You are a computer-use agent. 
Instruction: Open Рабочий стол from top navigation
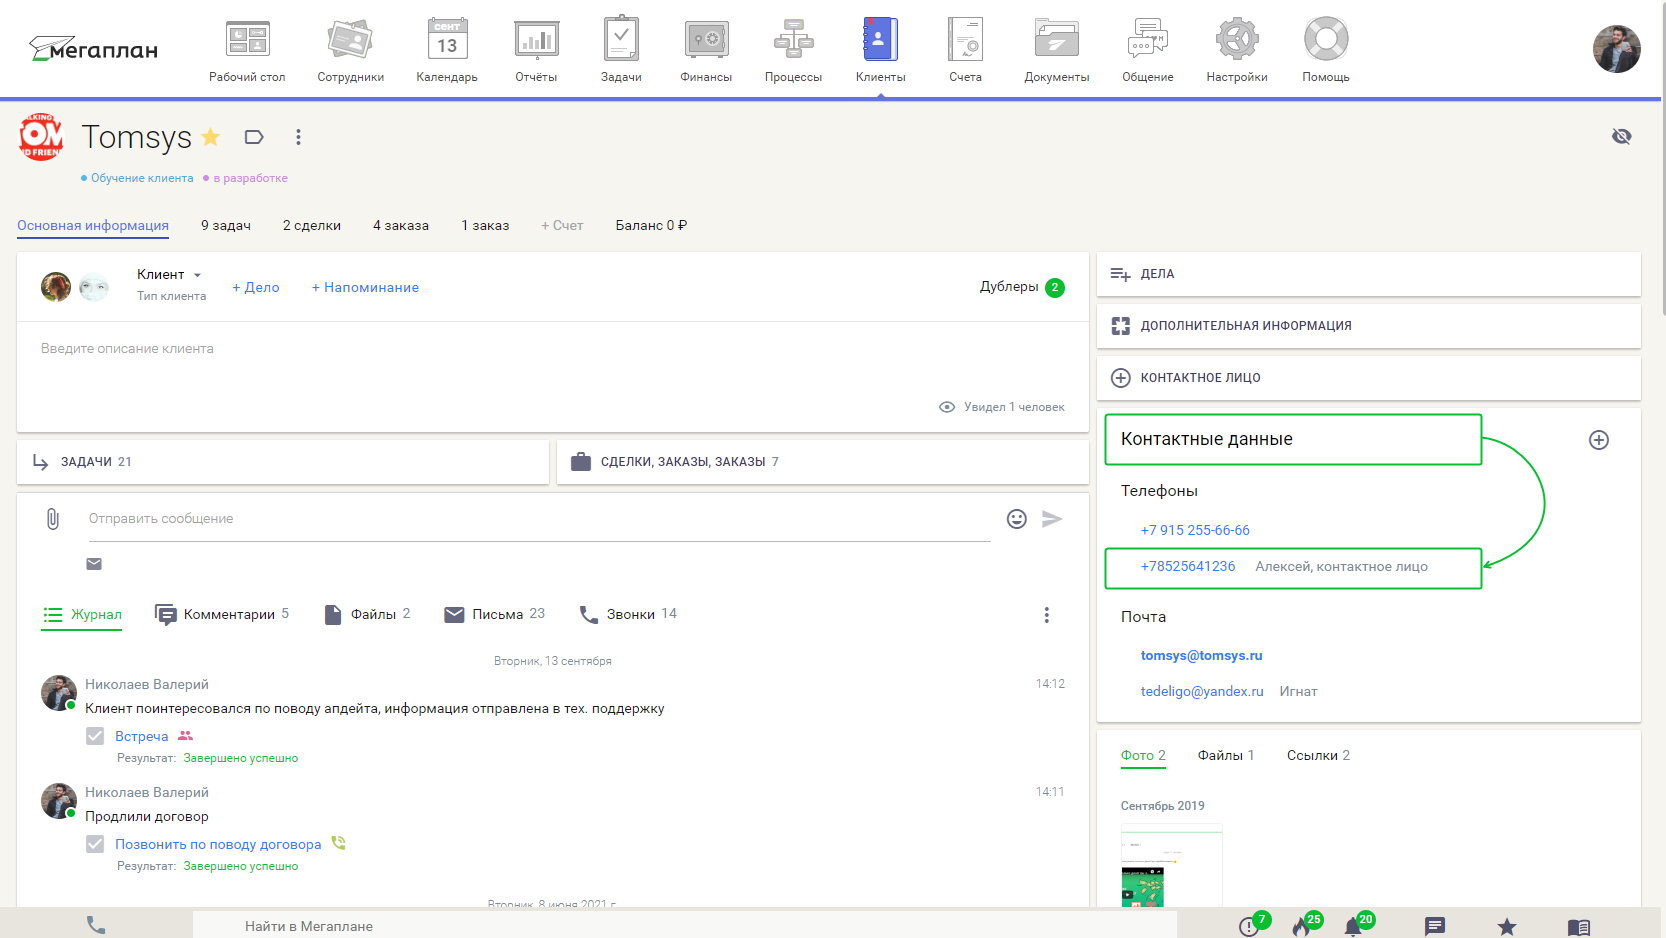(x=247, y=50)
